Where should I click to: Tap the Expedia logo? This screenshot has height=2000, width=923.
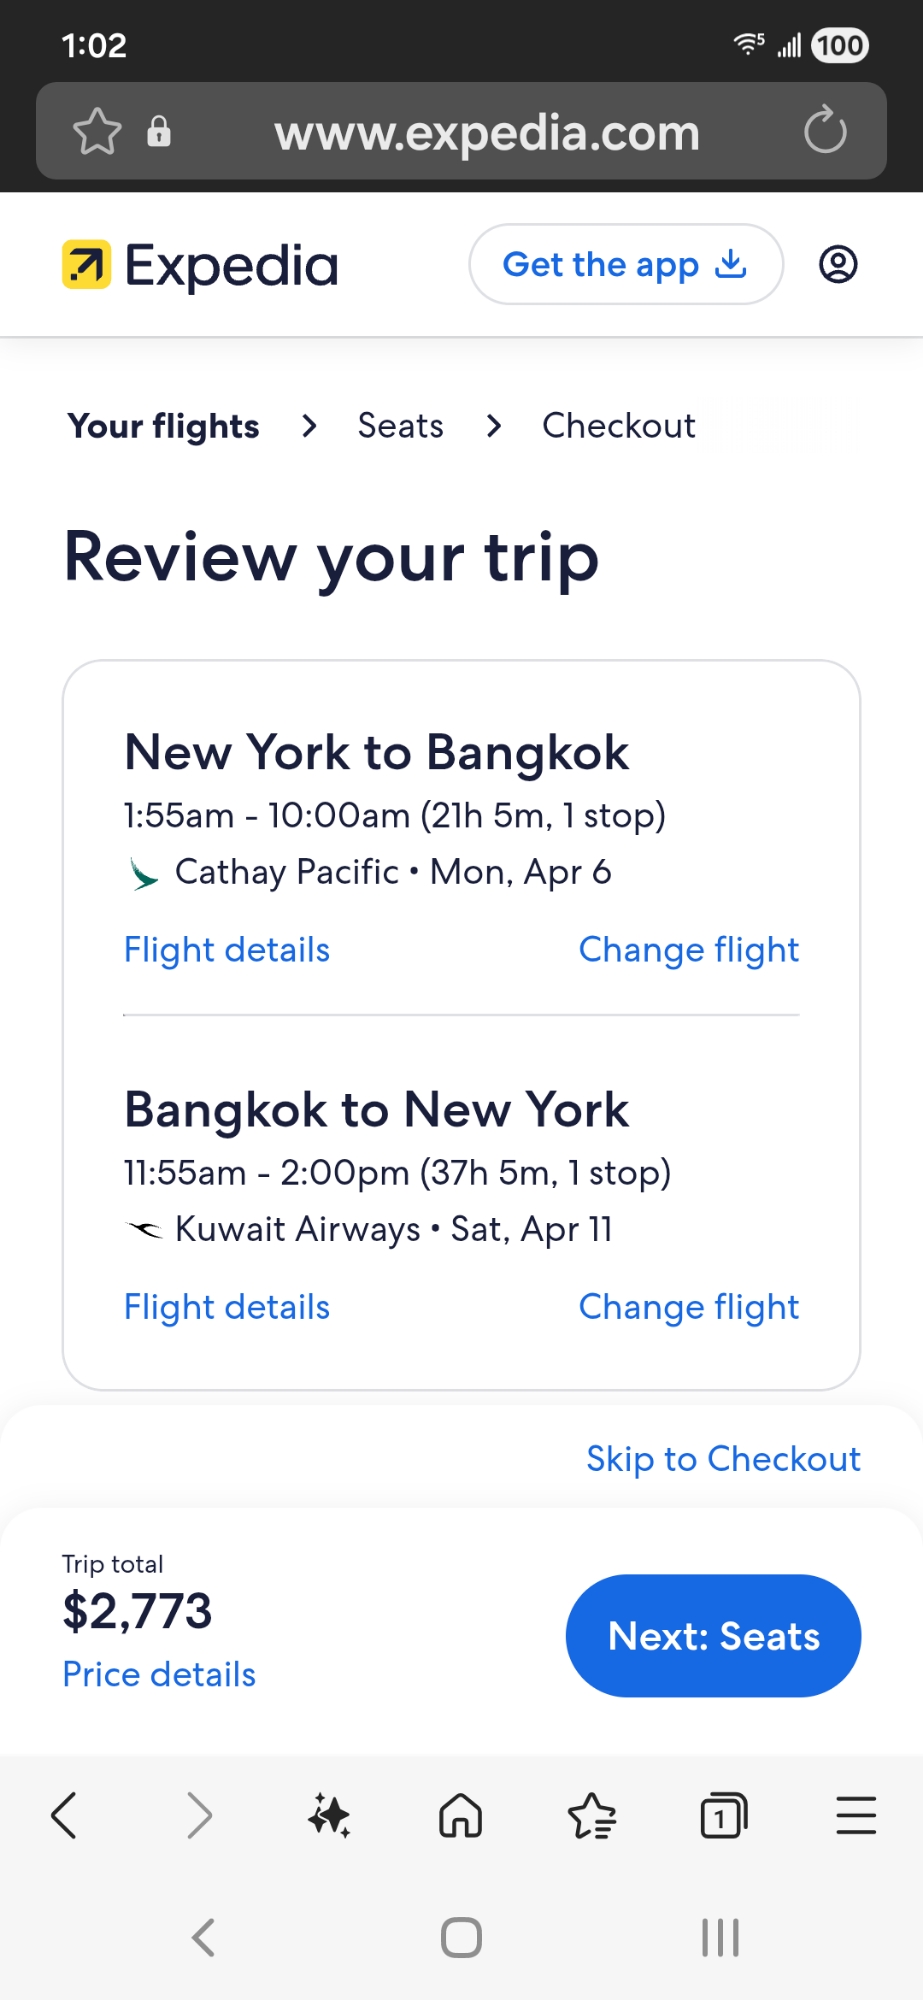click(x=201, y=265)
